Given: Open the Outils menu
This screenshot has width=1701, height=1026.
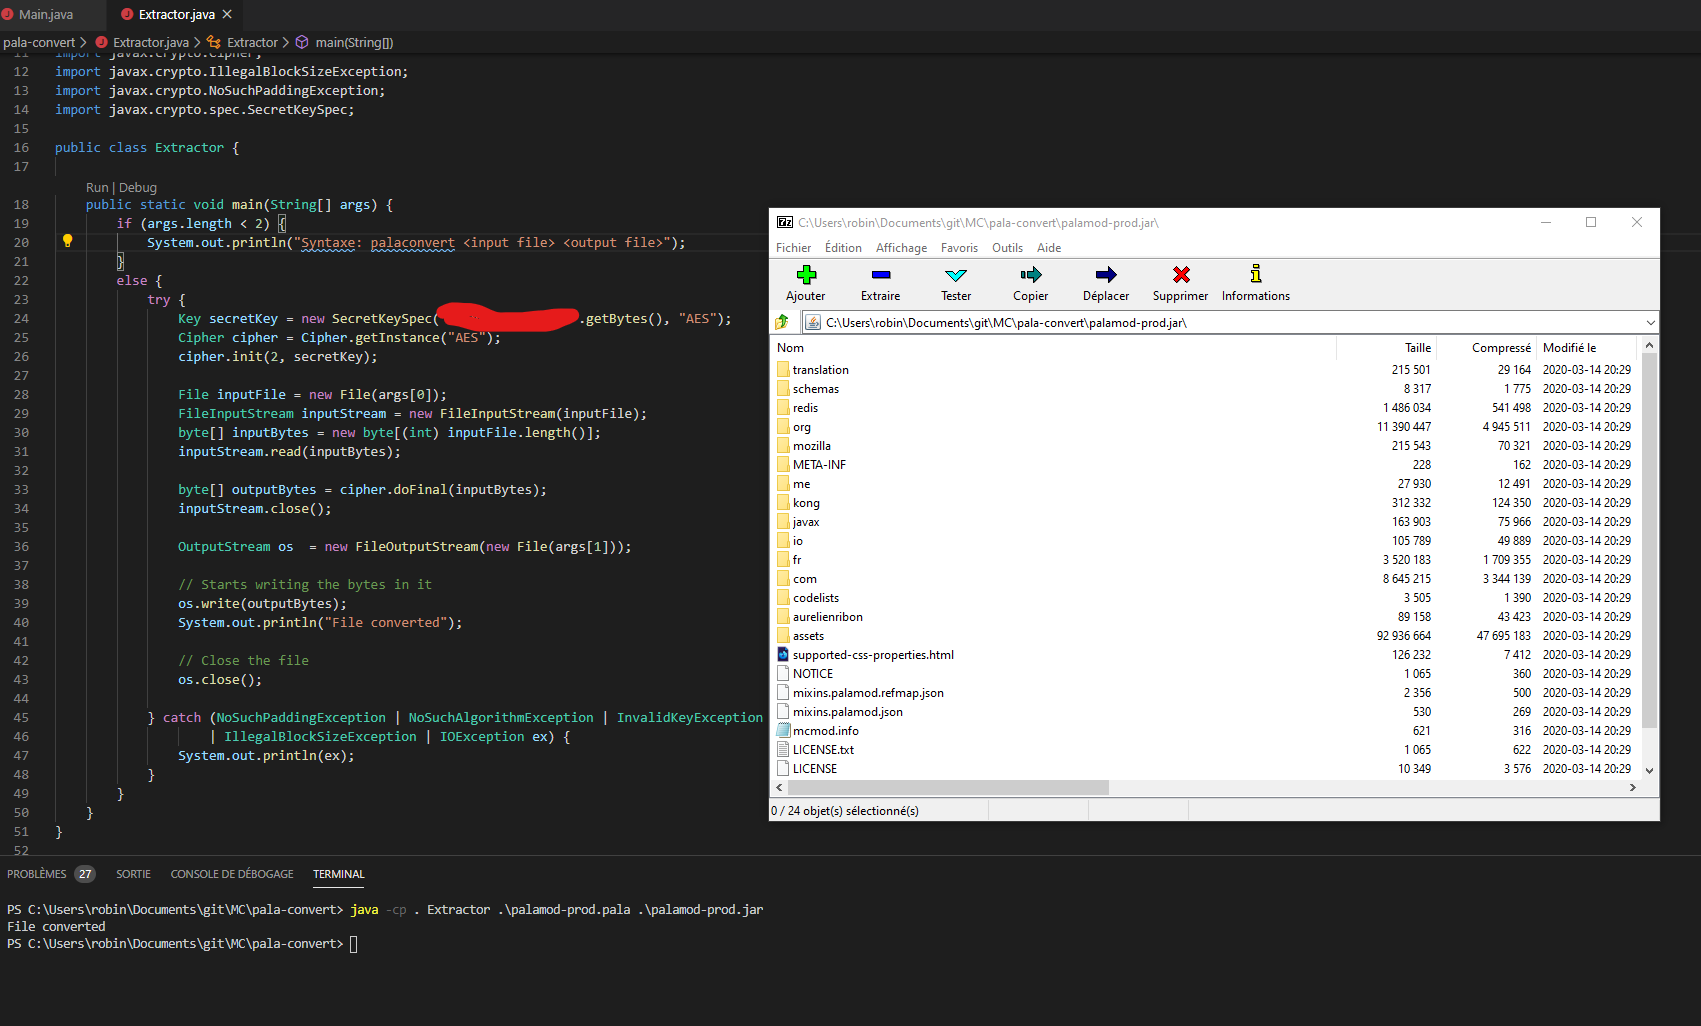Looking at the screenshot, I should [x=1007, y=248].
